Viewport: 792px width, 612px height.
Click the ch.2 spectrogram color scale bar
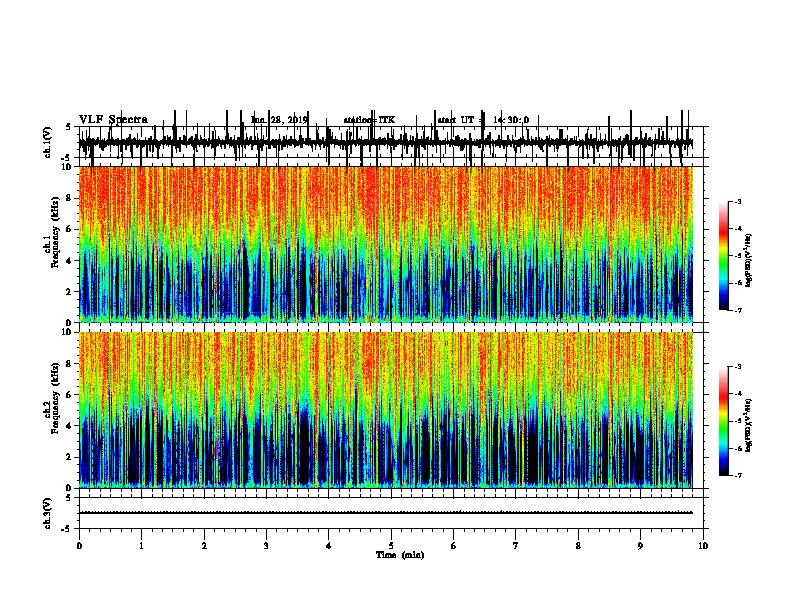coord(724,421)
